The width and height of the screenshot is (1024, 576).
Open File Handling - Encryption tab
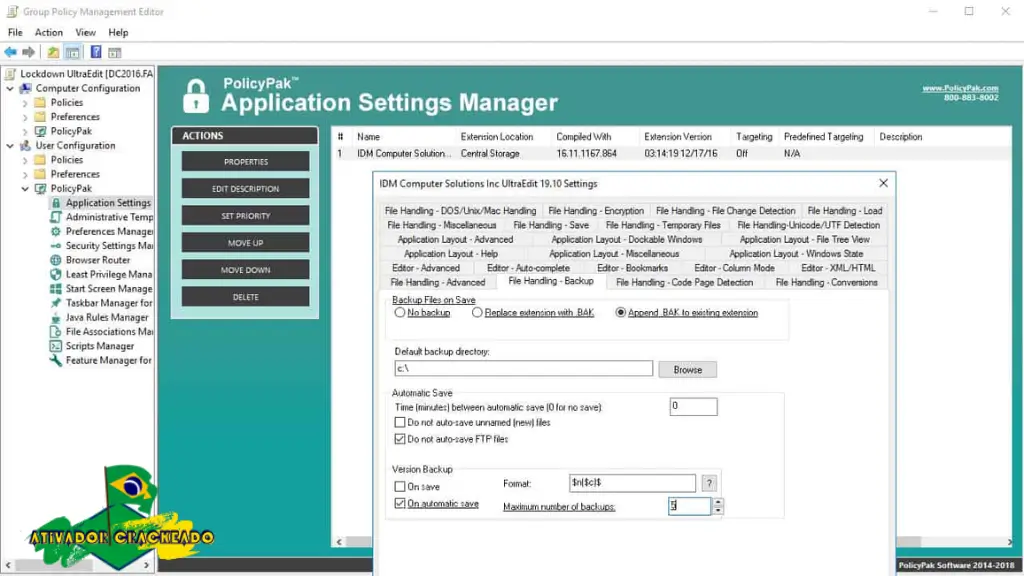pyautogui.click(x=596, y=211)
